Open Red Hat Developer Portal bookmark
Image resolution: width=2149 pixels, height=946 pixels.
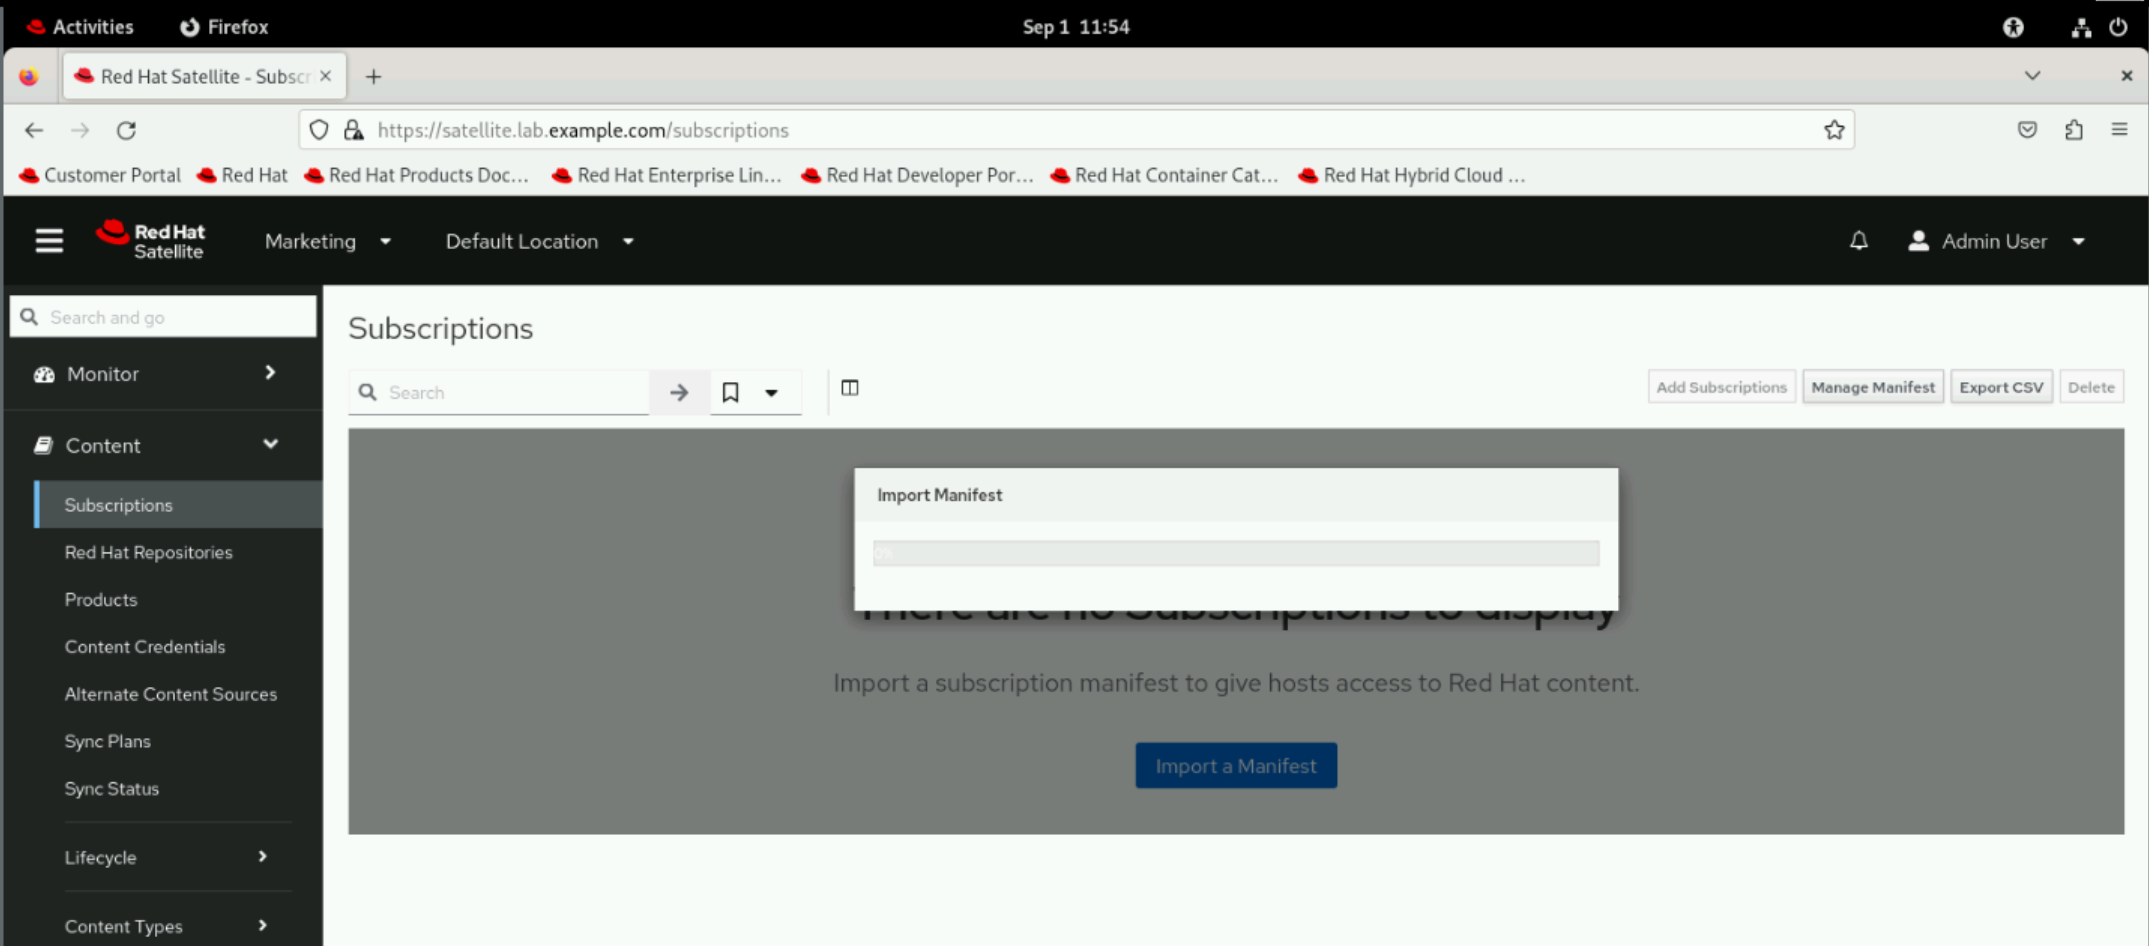click(x=918, y=175)
